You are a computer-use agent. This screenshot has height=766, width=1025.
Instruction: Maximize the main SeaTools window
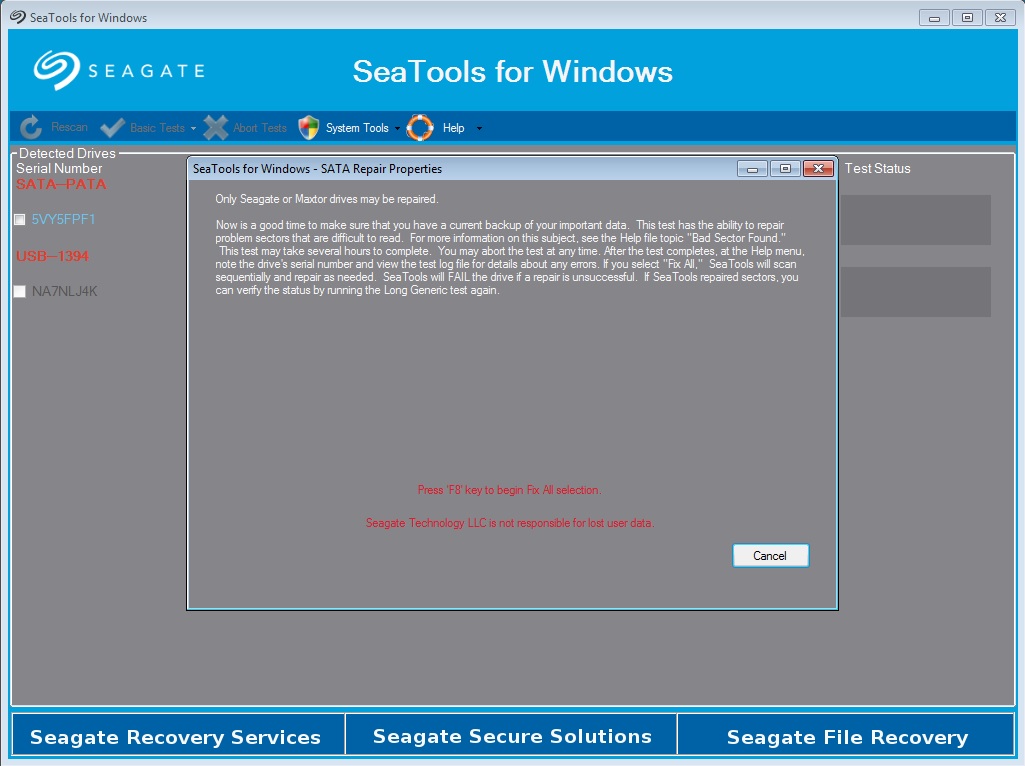point(967,18)
